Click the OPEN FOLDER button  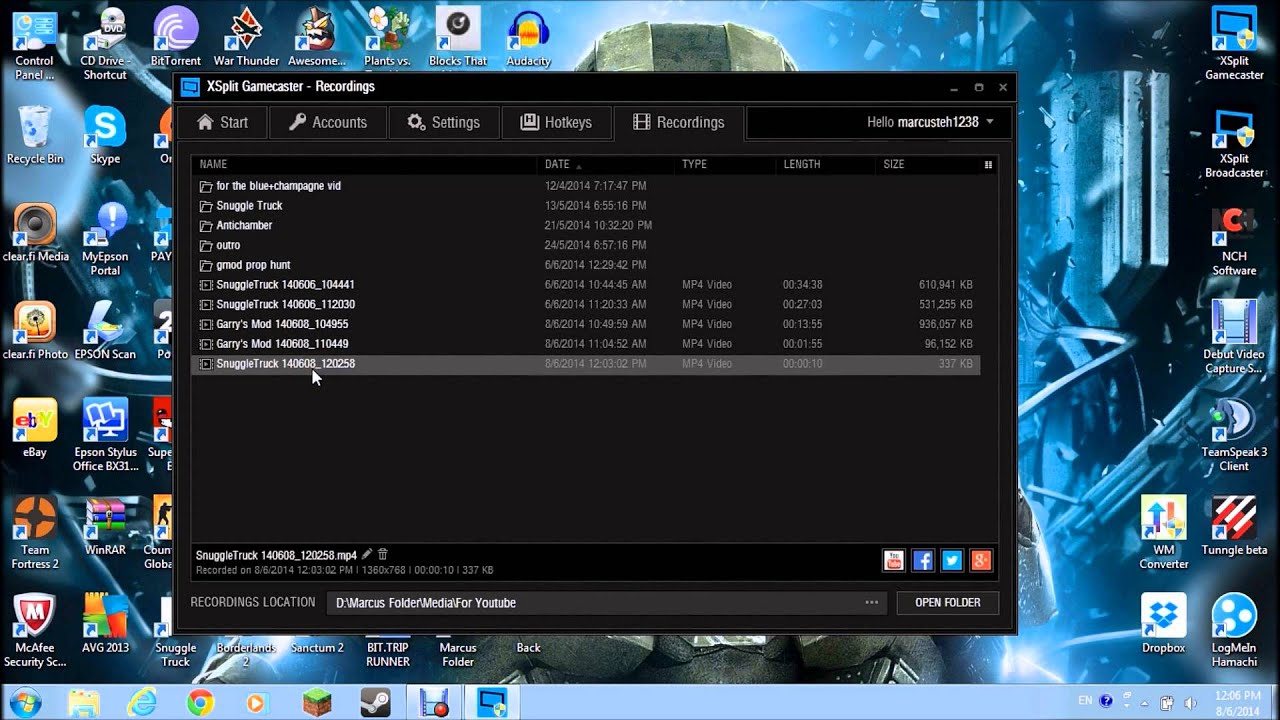coord(947,603)
